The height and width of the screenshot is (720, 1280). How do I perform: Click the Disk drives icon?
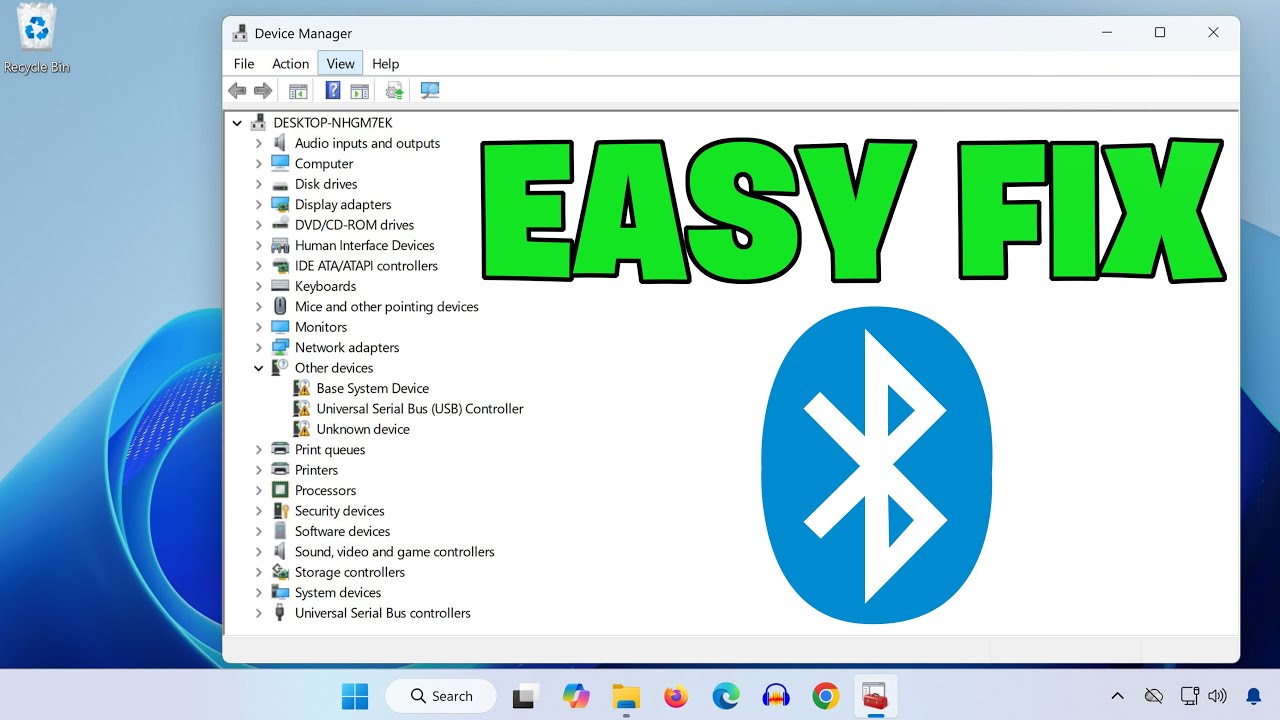click(x=280, y=184)
